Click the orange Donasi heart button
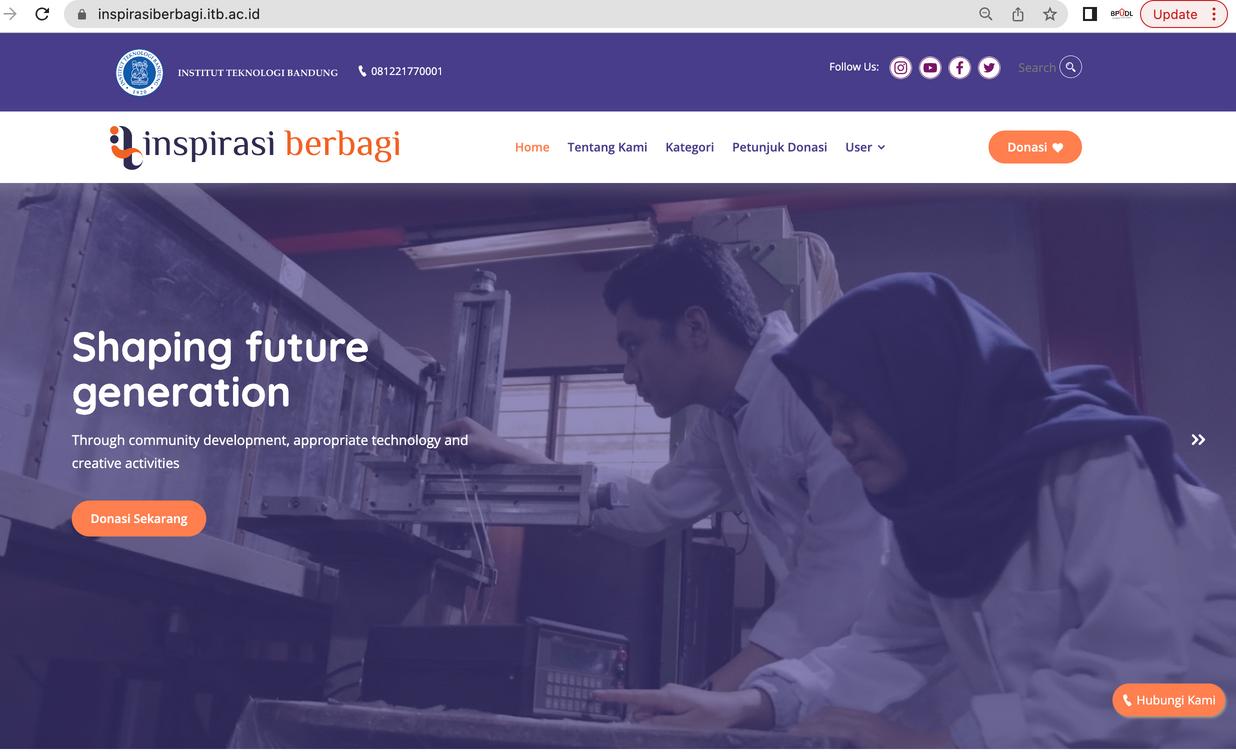This screenshot has width=1236, height=754. (x=1035, y=147)
